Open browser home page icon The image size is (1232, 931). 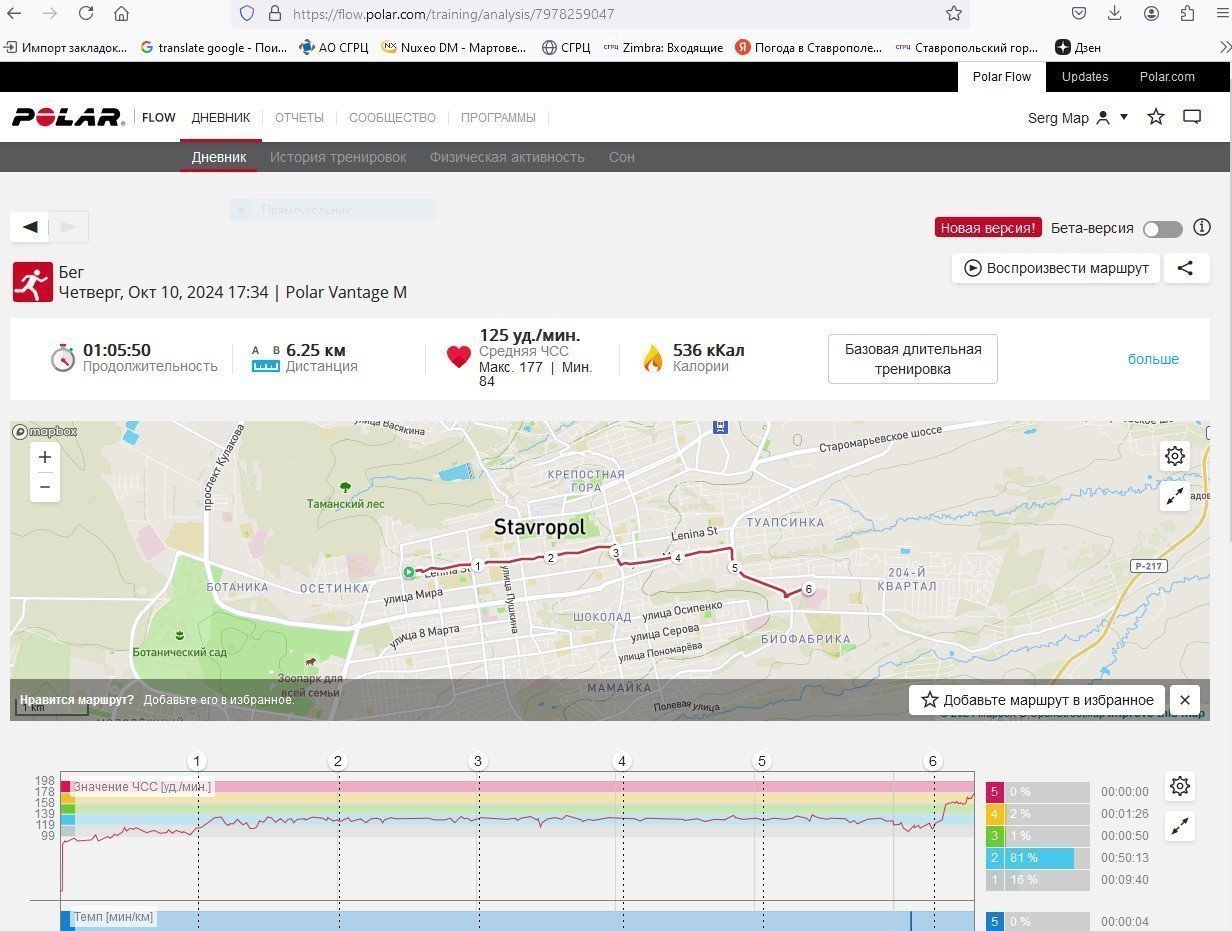point(121,13)
